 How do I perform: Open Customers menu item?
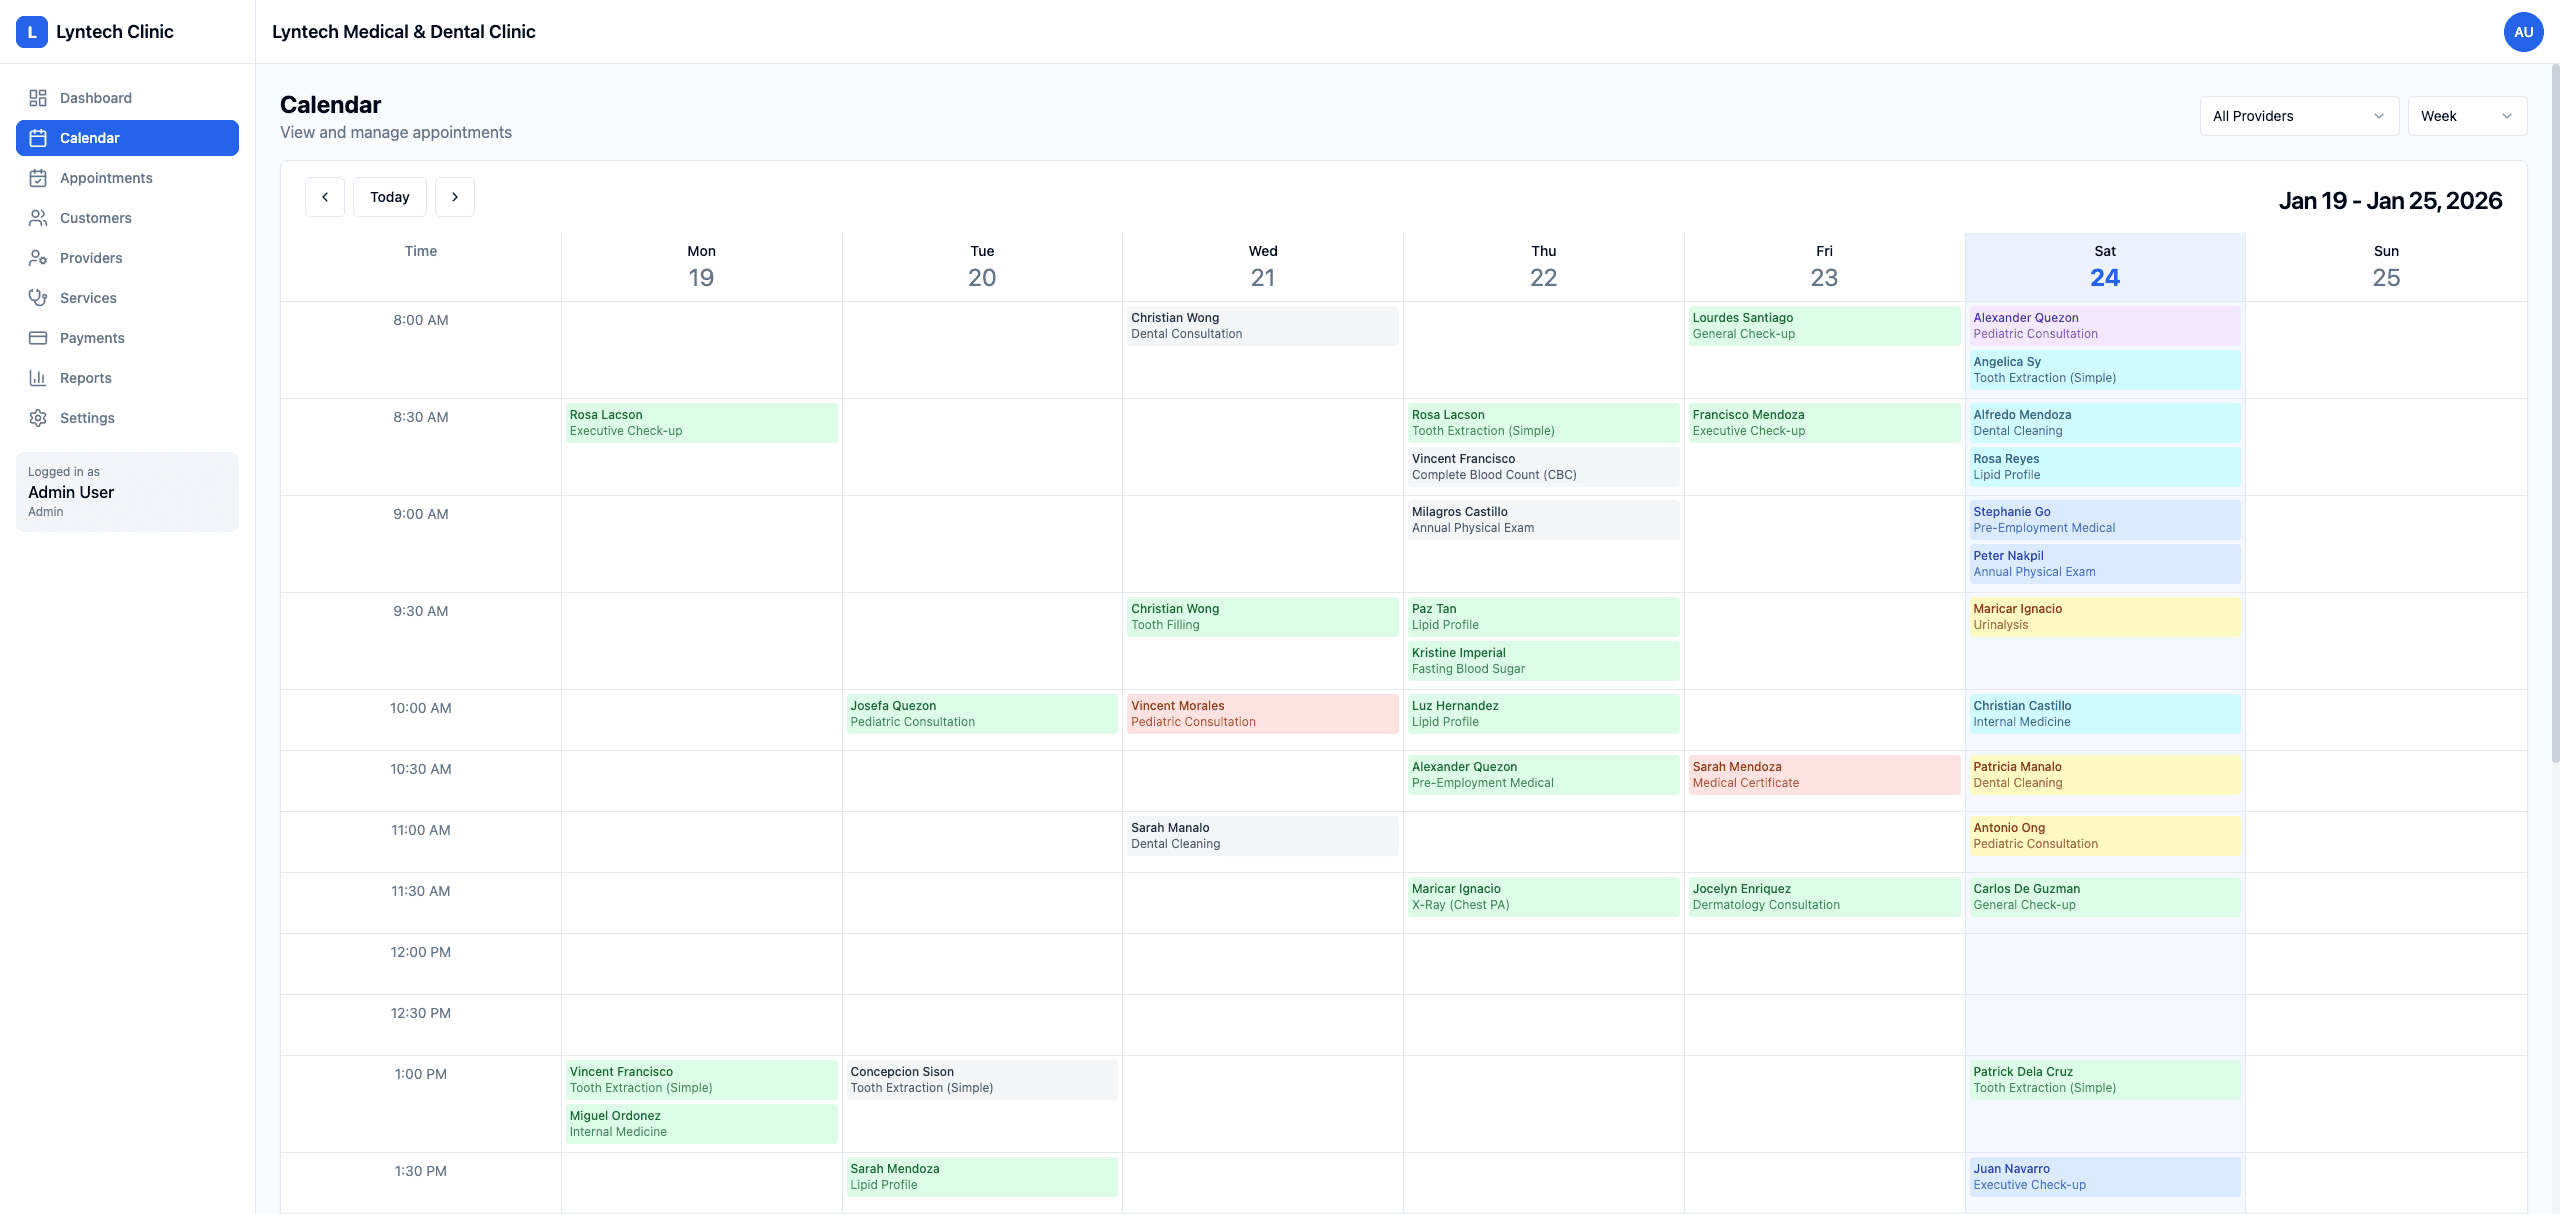pyautogui.click(x=127, y=218)
